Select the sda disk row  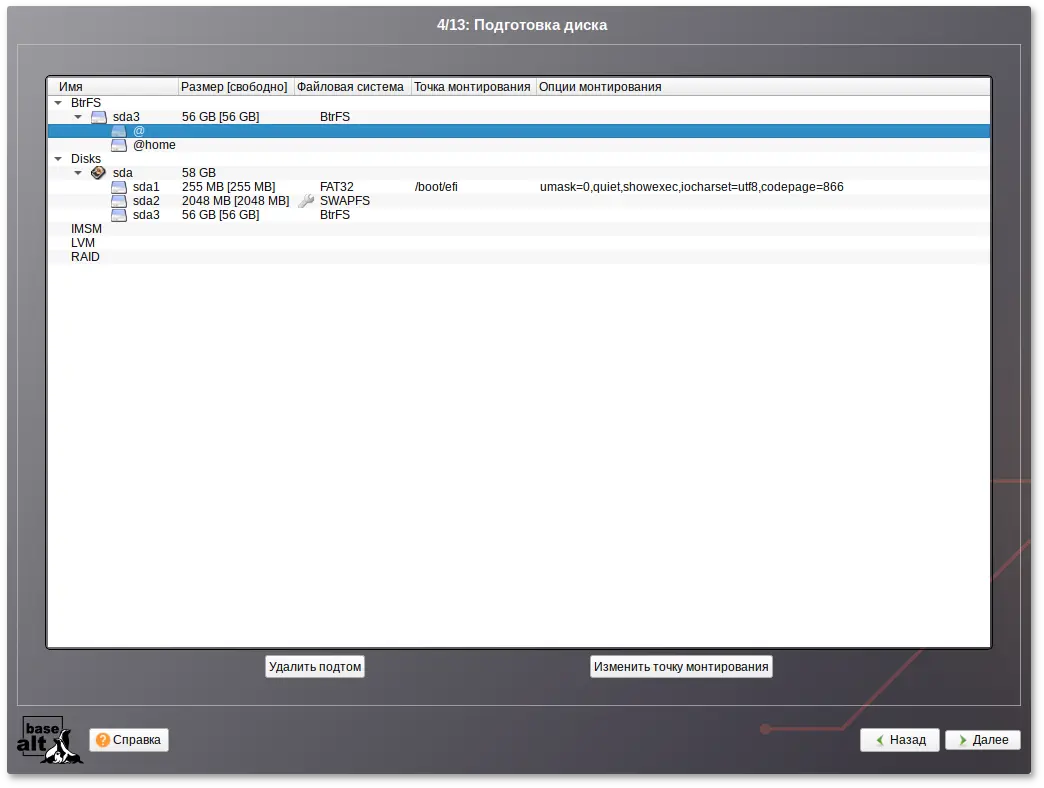pyautogui.click(x=519, y=172)
